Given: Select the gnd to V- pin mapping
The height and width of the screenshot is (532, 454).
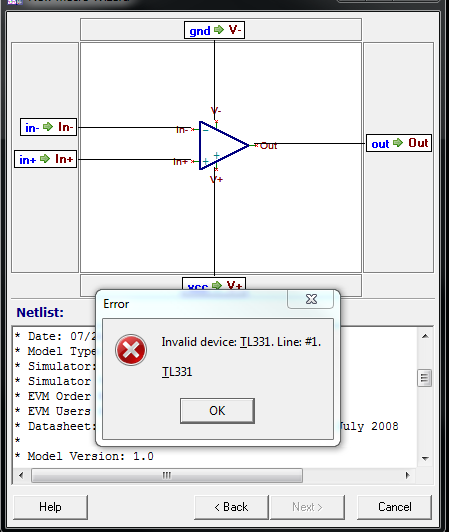Looking at the screenshot, I should [214, 30].
